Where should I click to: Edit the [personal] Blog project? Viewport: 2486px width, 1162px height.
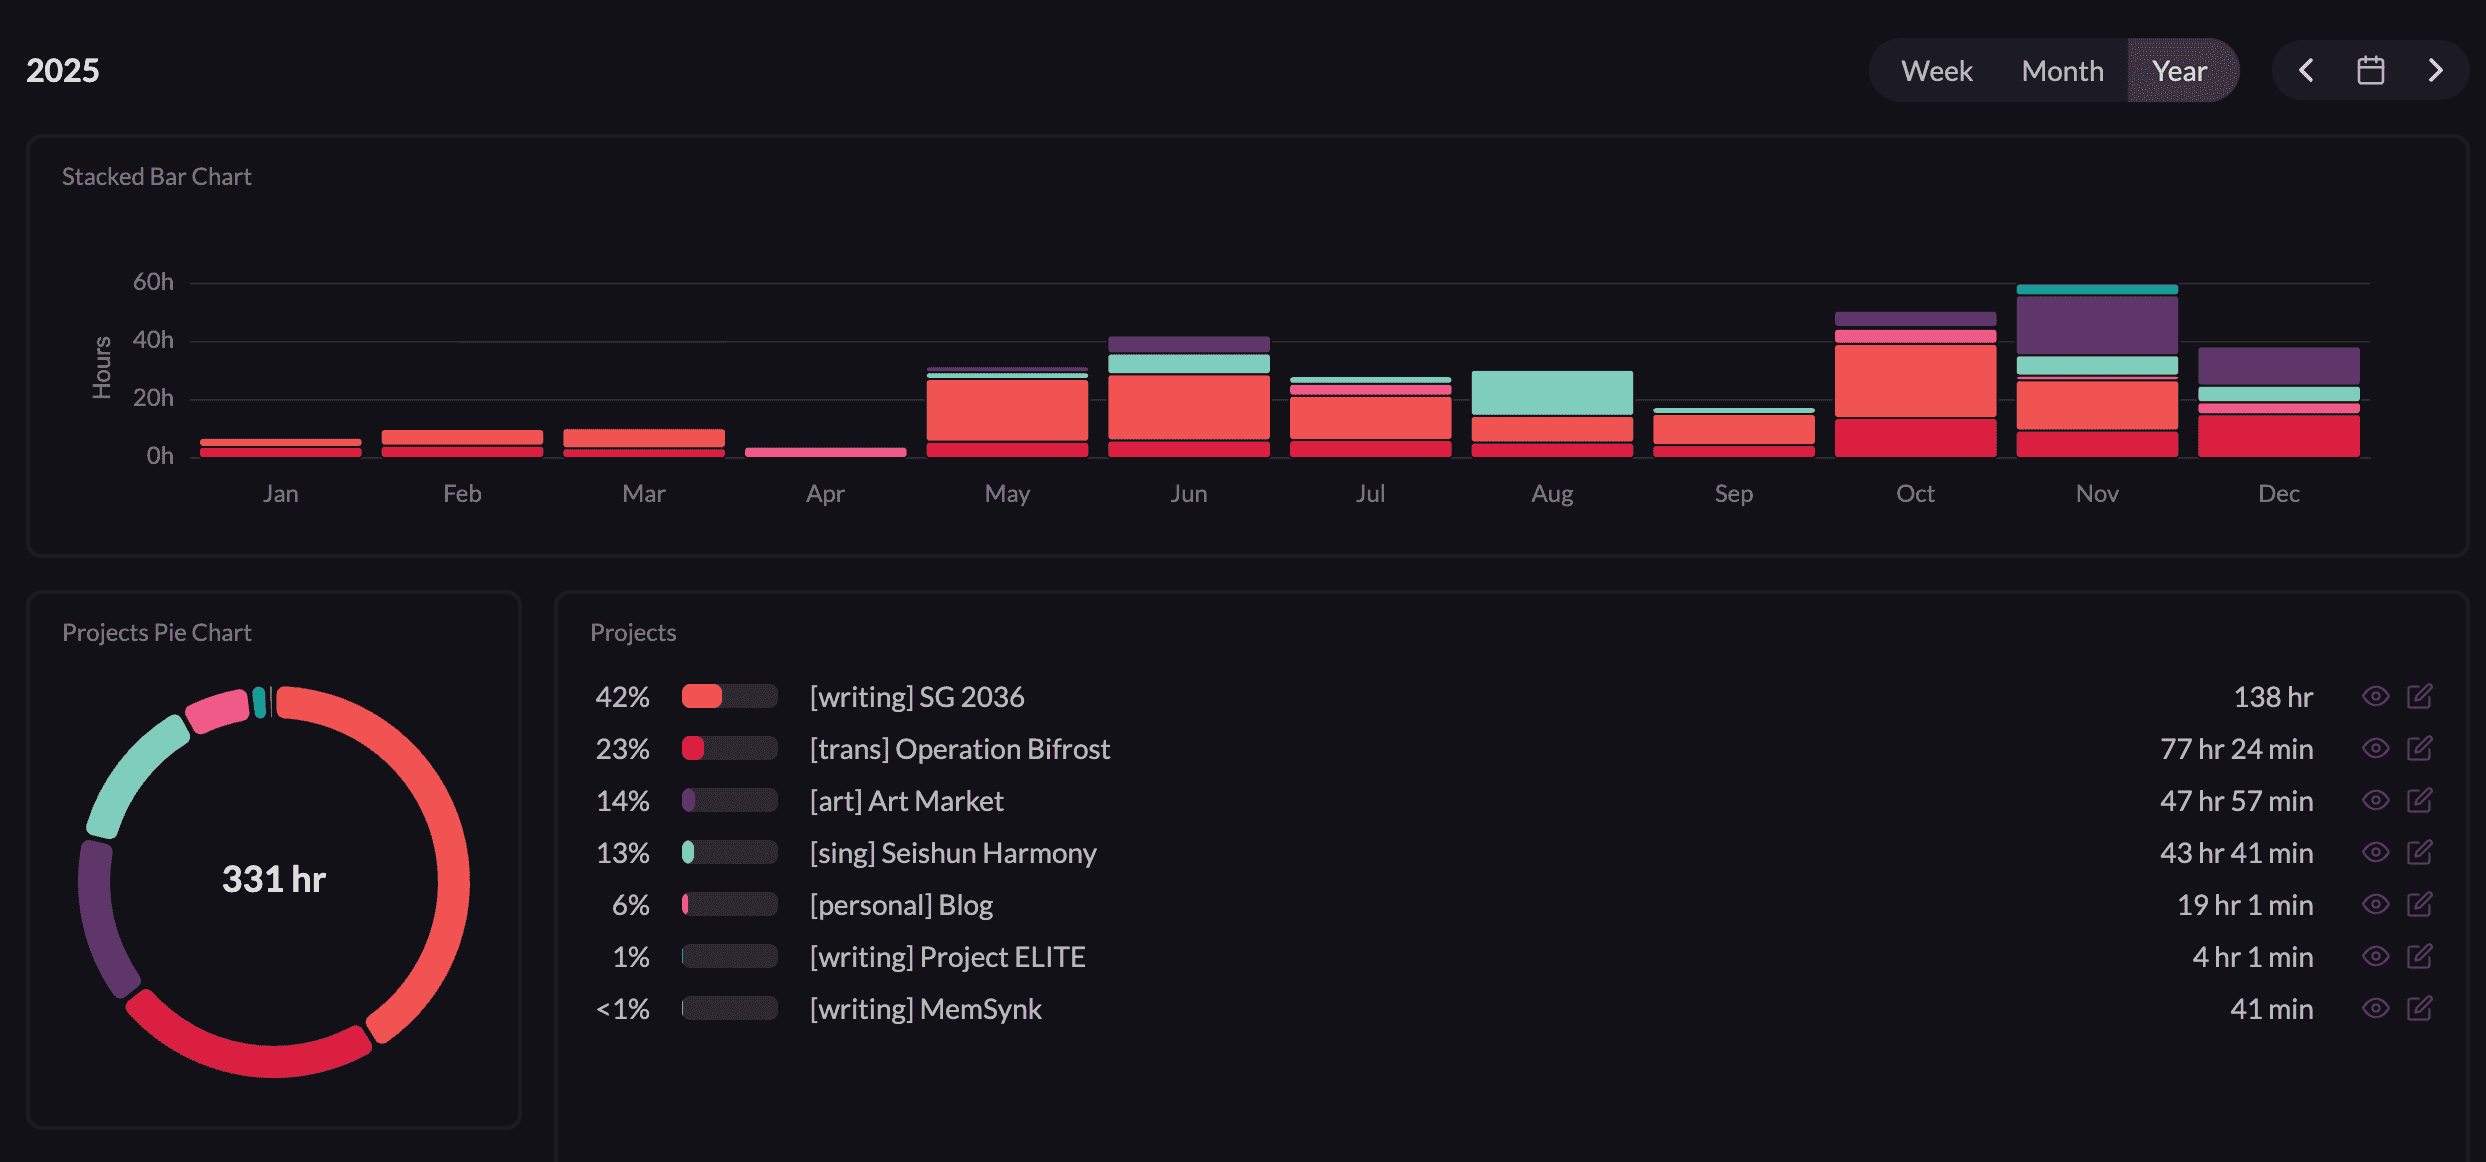(x=2419, y=904)
